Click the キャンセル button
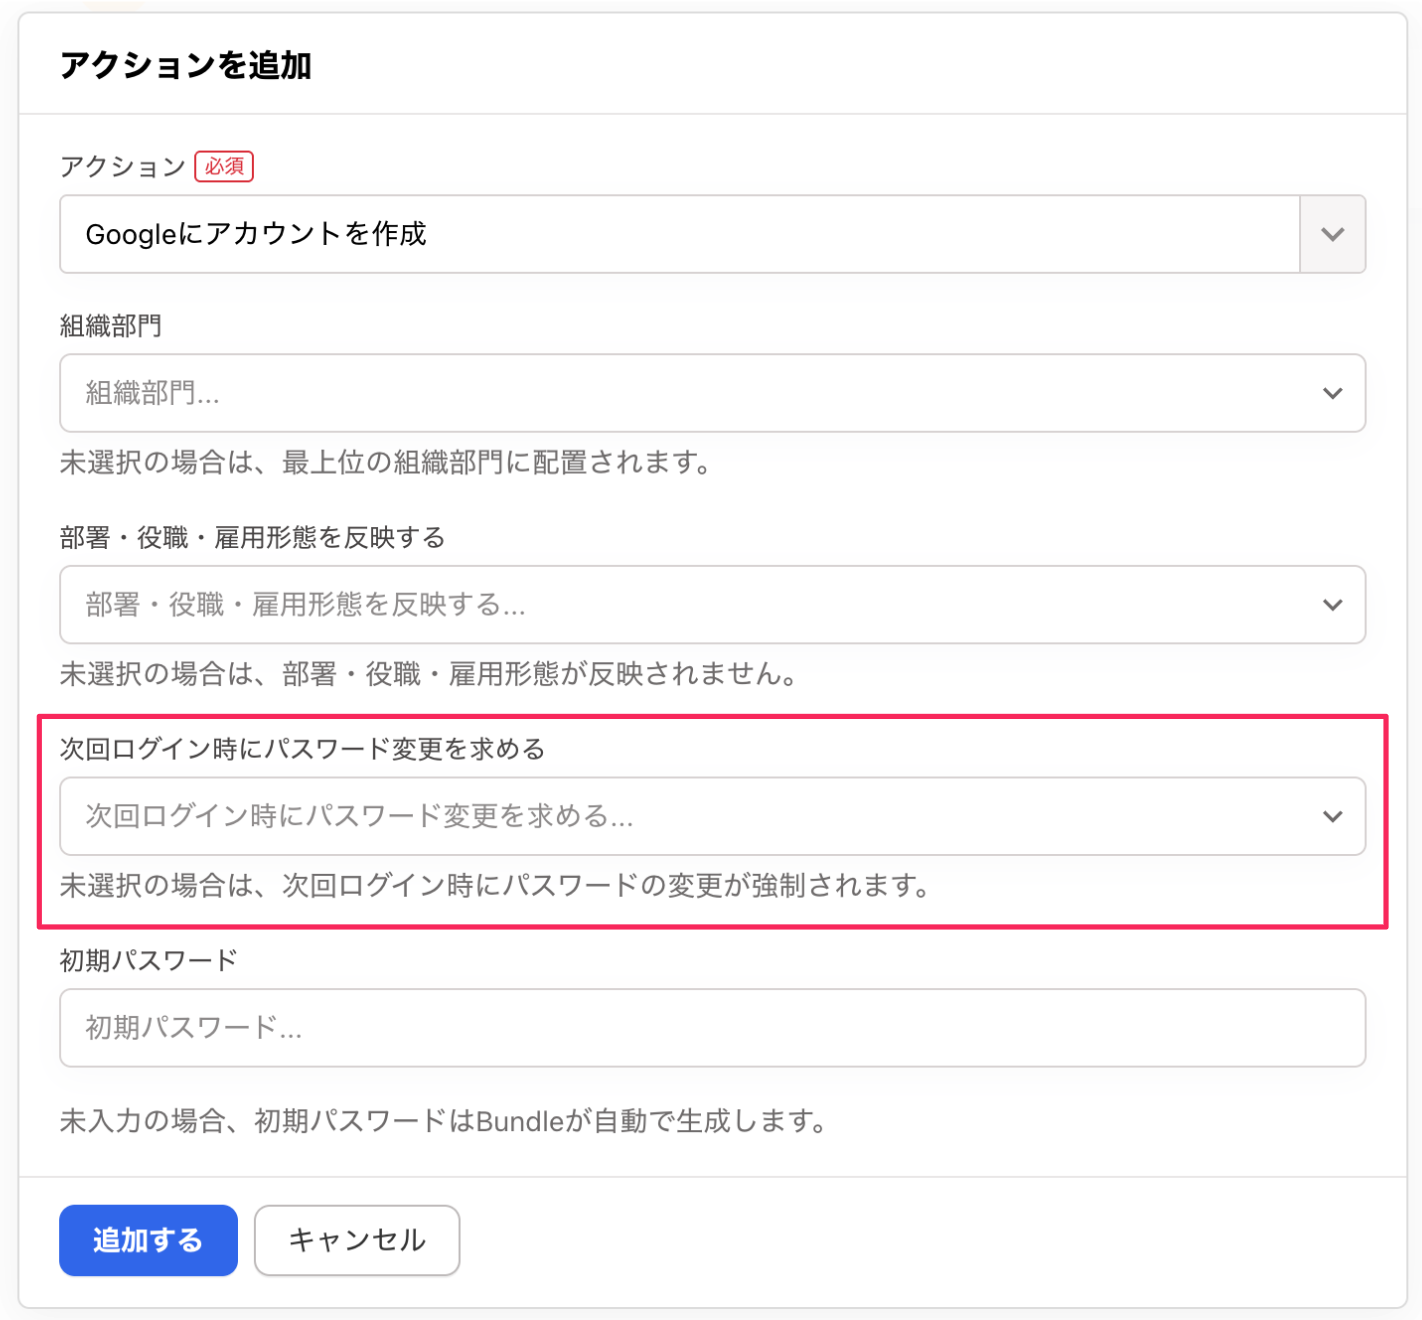The height and width of the screenshot is (1320, 1422). (x=357, y=1240)
